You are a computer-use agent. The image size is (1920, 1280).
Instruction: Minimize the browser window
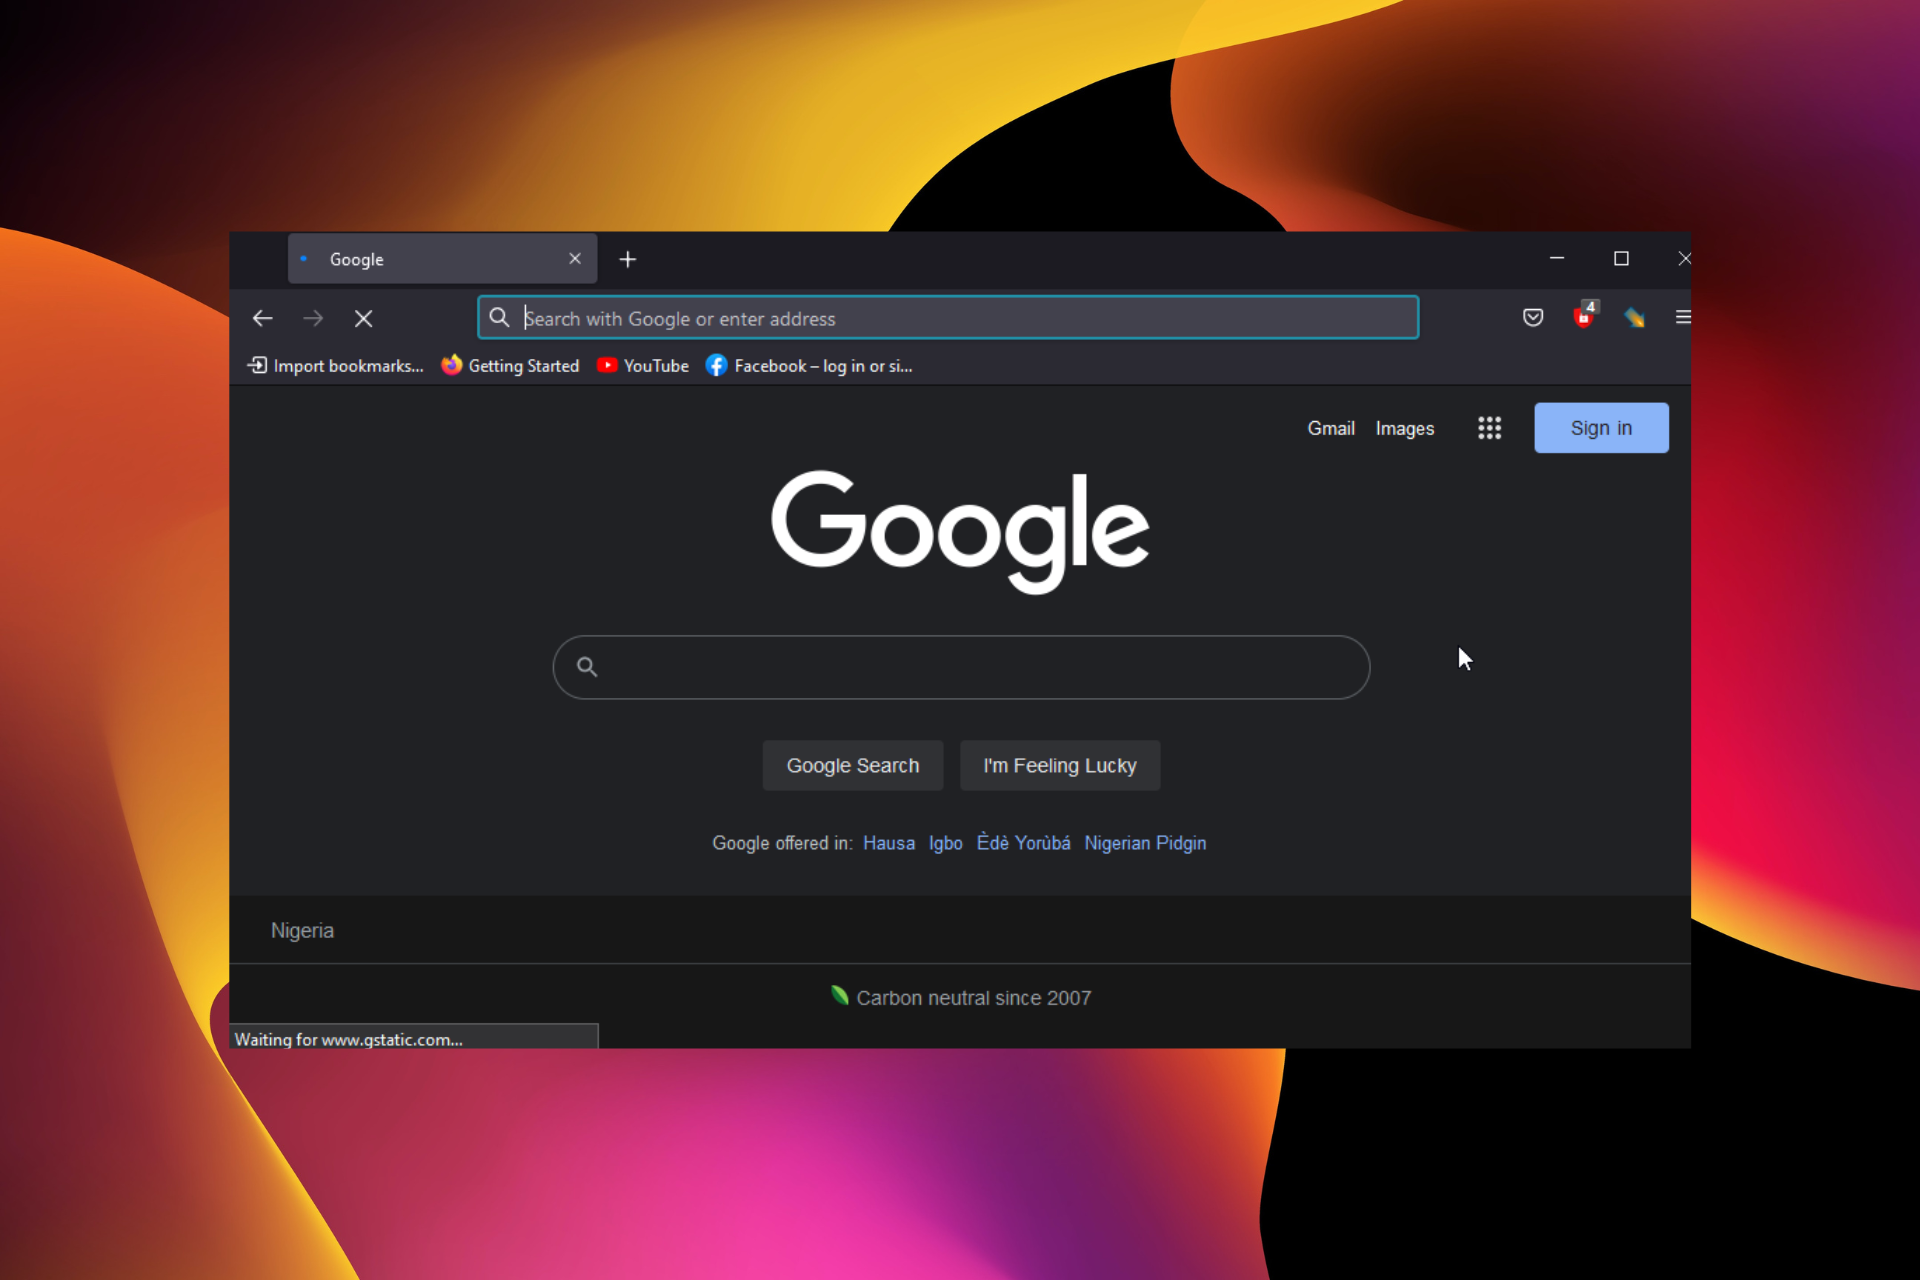click(1557, 259)
